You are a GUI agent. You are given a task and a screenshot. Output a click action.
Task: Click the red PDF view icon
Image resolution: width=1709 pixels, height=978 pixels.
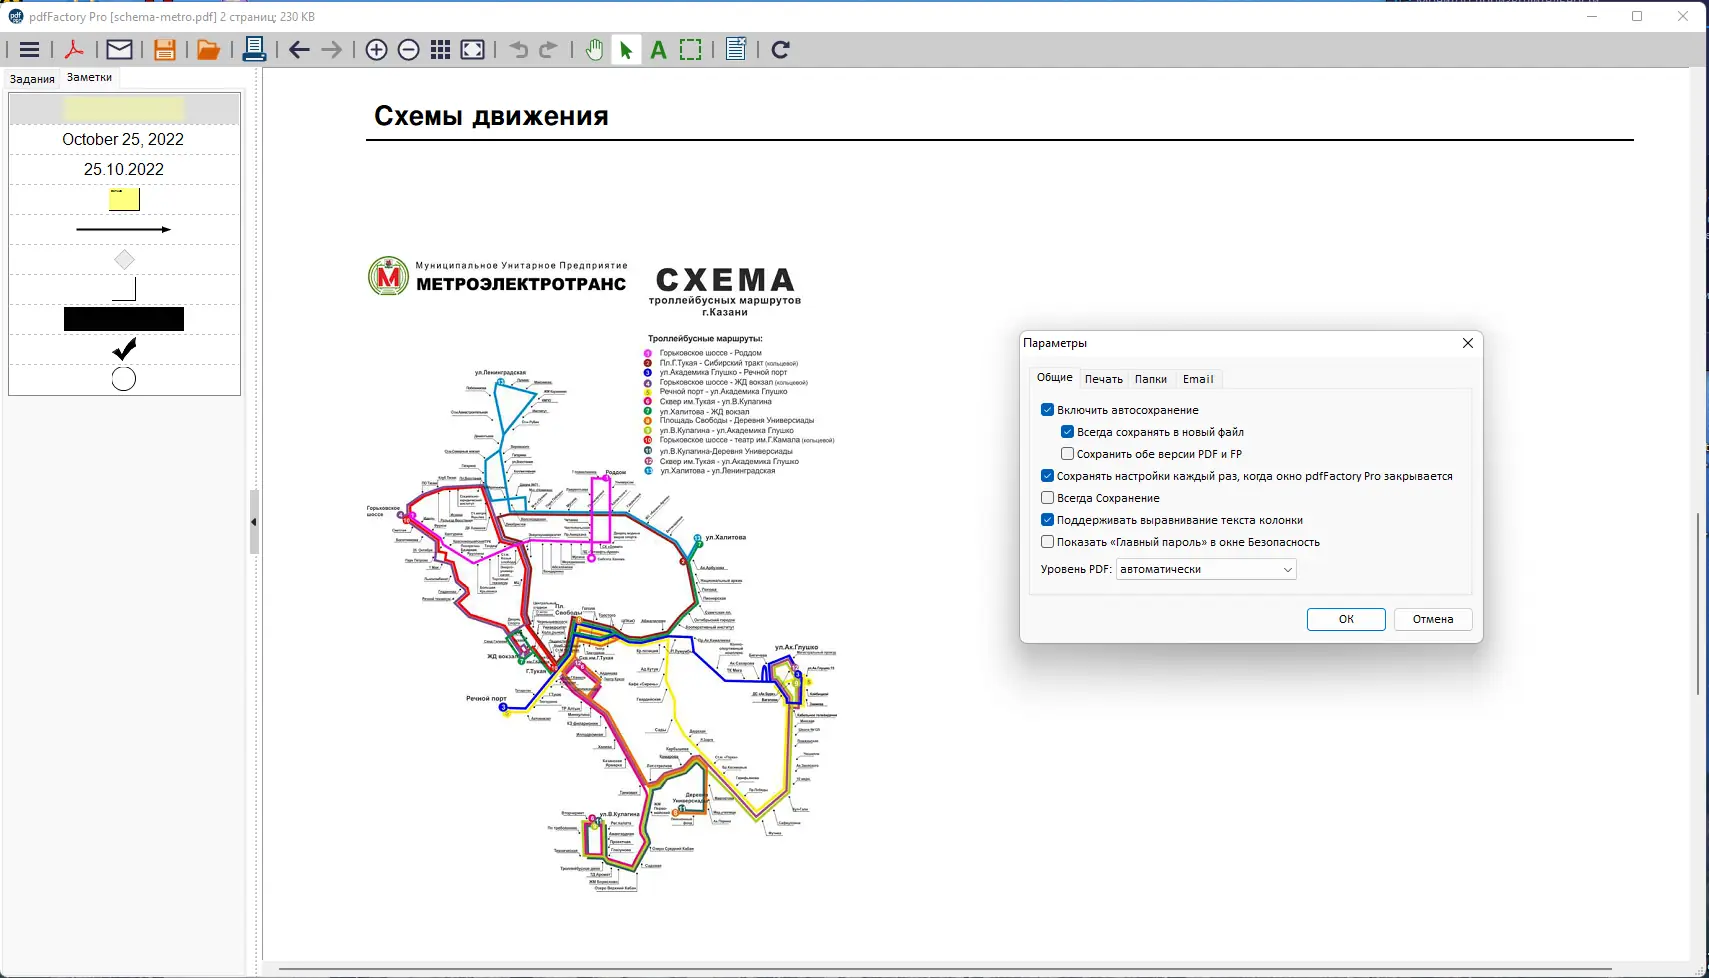point(74,50)
